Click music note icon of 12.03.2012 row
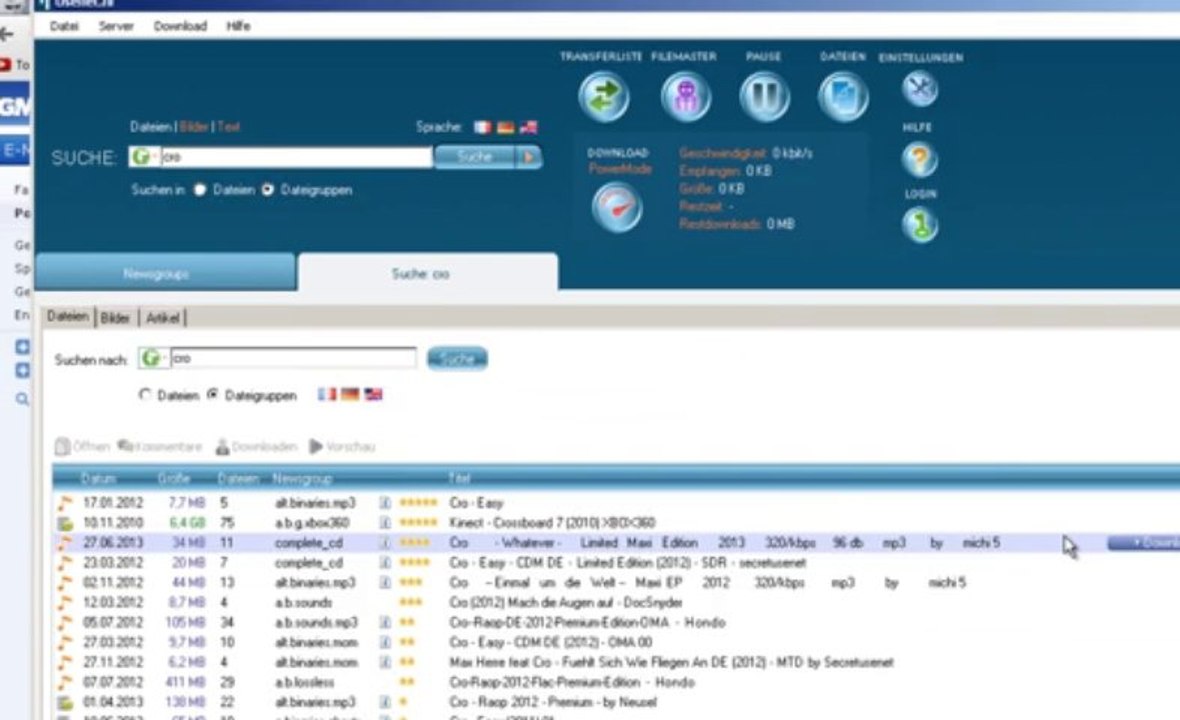The width and height of the screenshot is (1180, 720). coord(65,603)
